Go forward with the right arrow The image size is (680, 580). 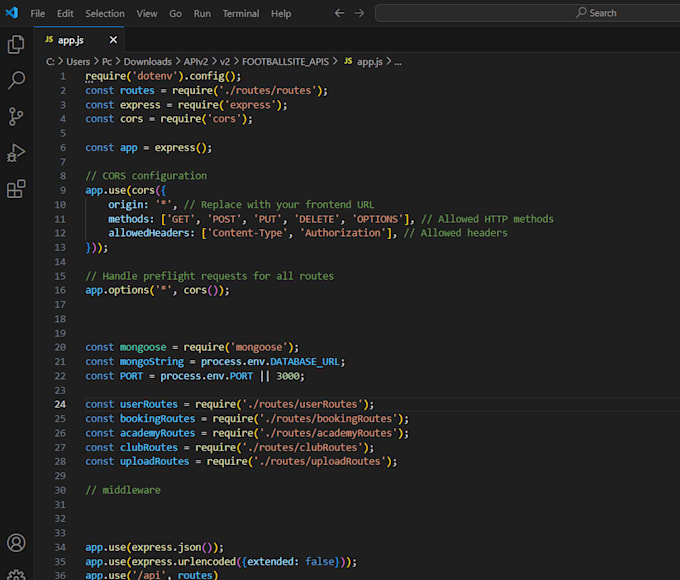(359, 13)
